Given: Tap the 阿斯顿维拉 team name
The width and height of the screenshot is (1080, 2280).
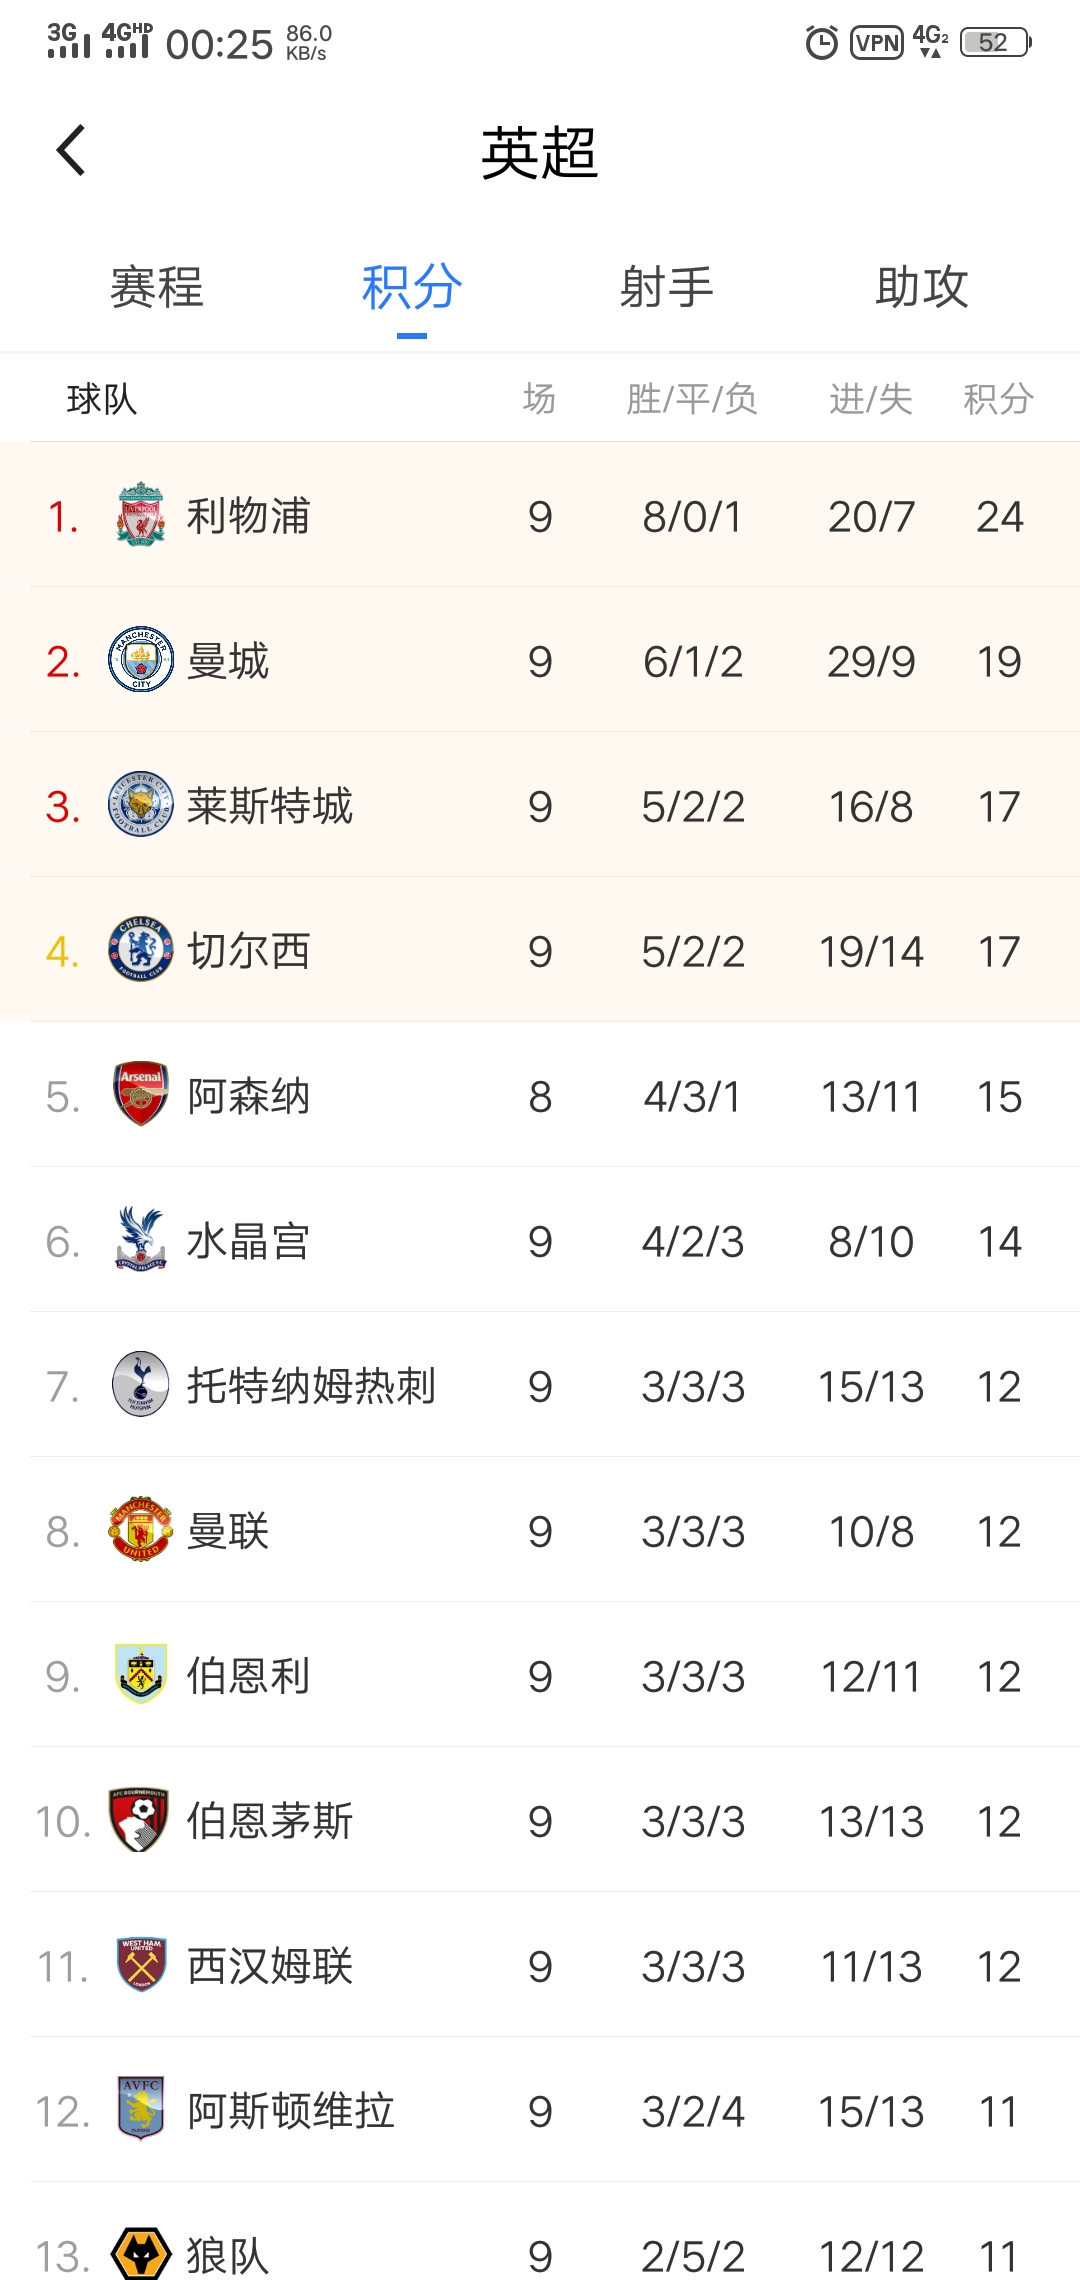Looking at the screenshot, I should [291, 2111].
